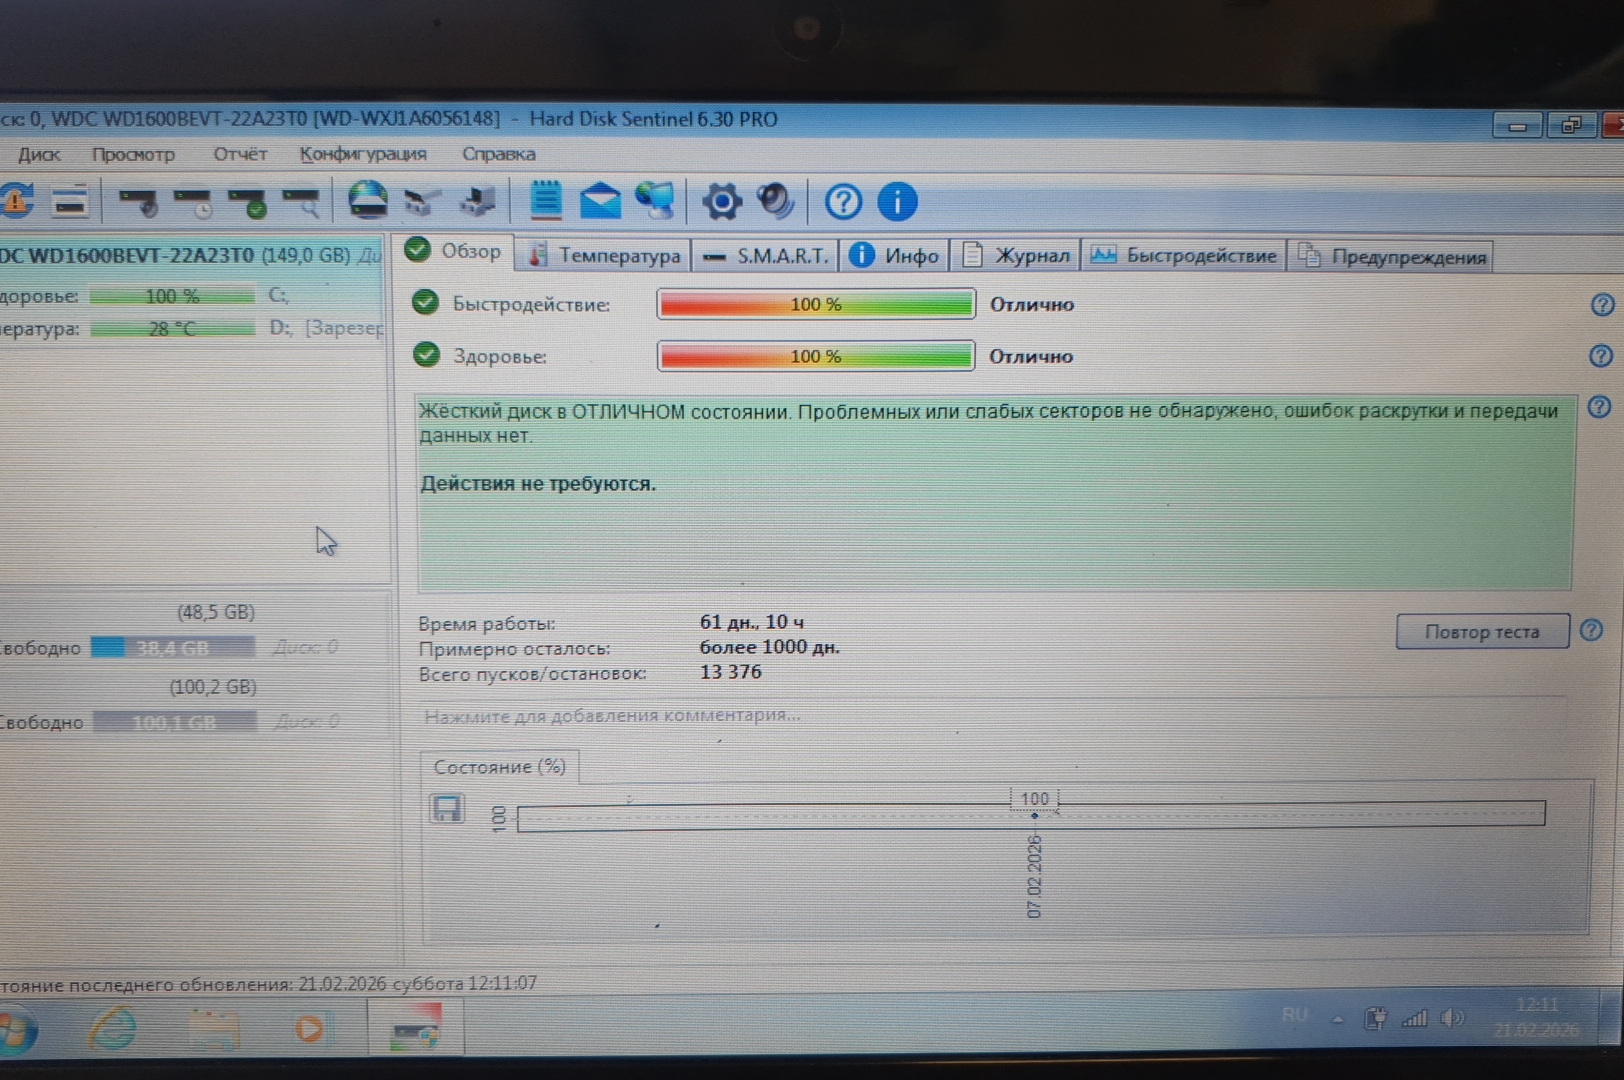Open the Отчёт menu
1624x1080 pixels.
click(240, 154)
